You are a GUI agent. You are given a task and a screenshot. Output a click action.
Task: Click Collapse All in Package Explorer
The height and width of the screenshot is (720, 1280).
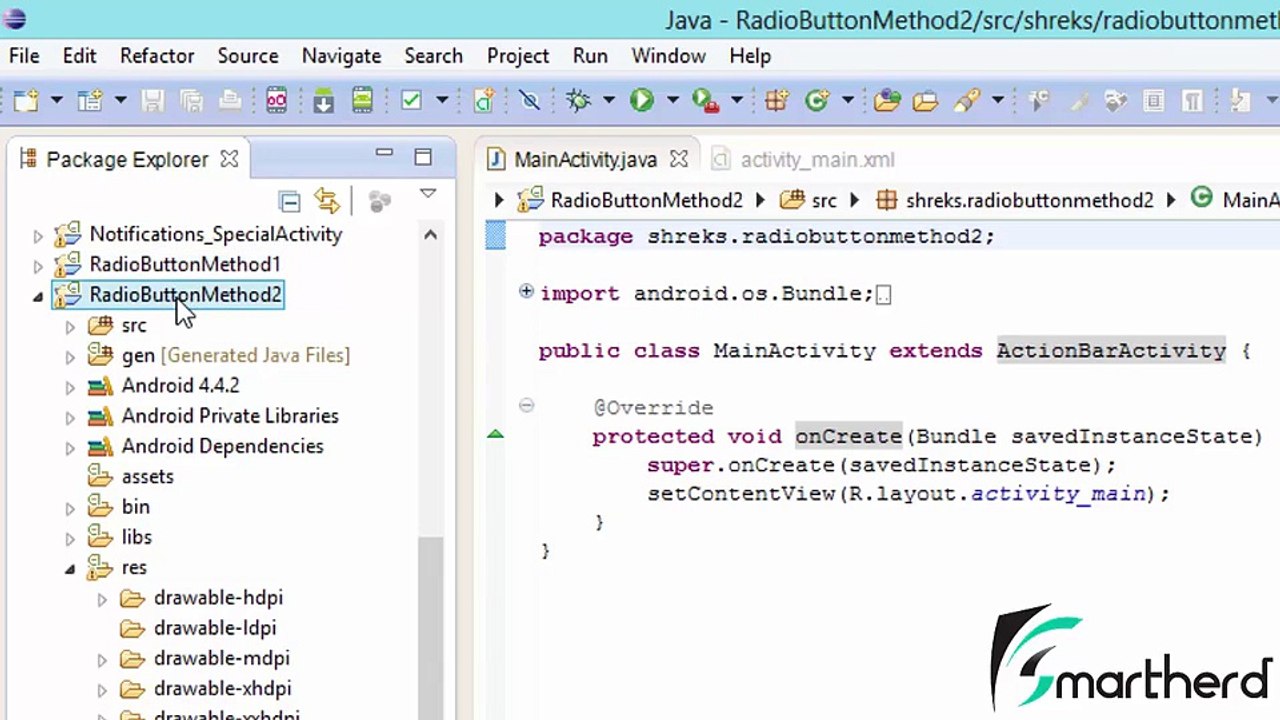pos(290,201)
